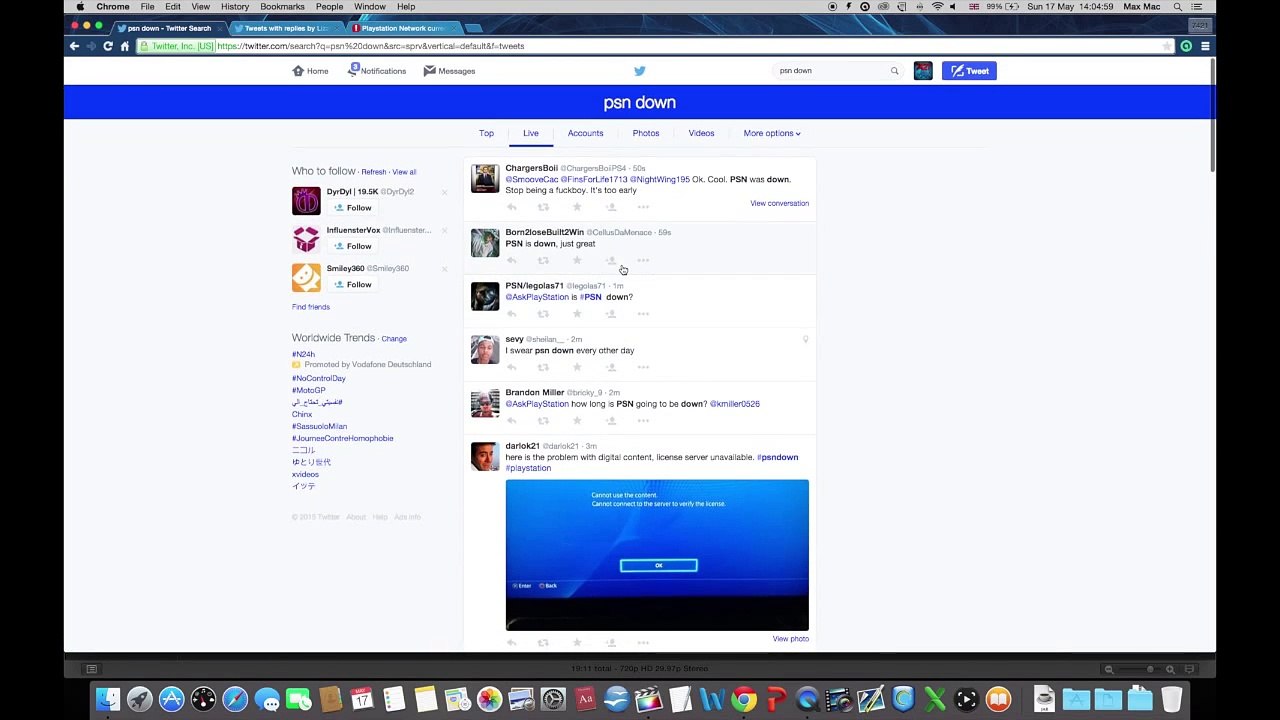Viewport: 1280px width, 720px height.
Task: Retweet the sevy tweet
Action: (543, 367)
